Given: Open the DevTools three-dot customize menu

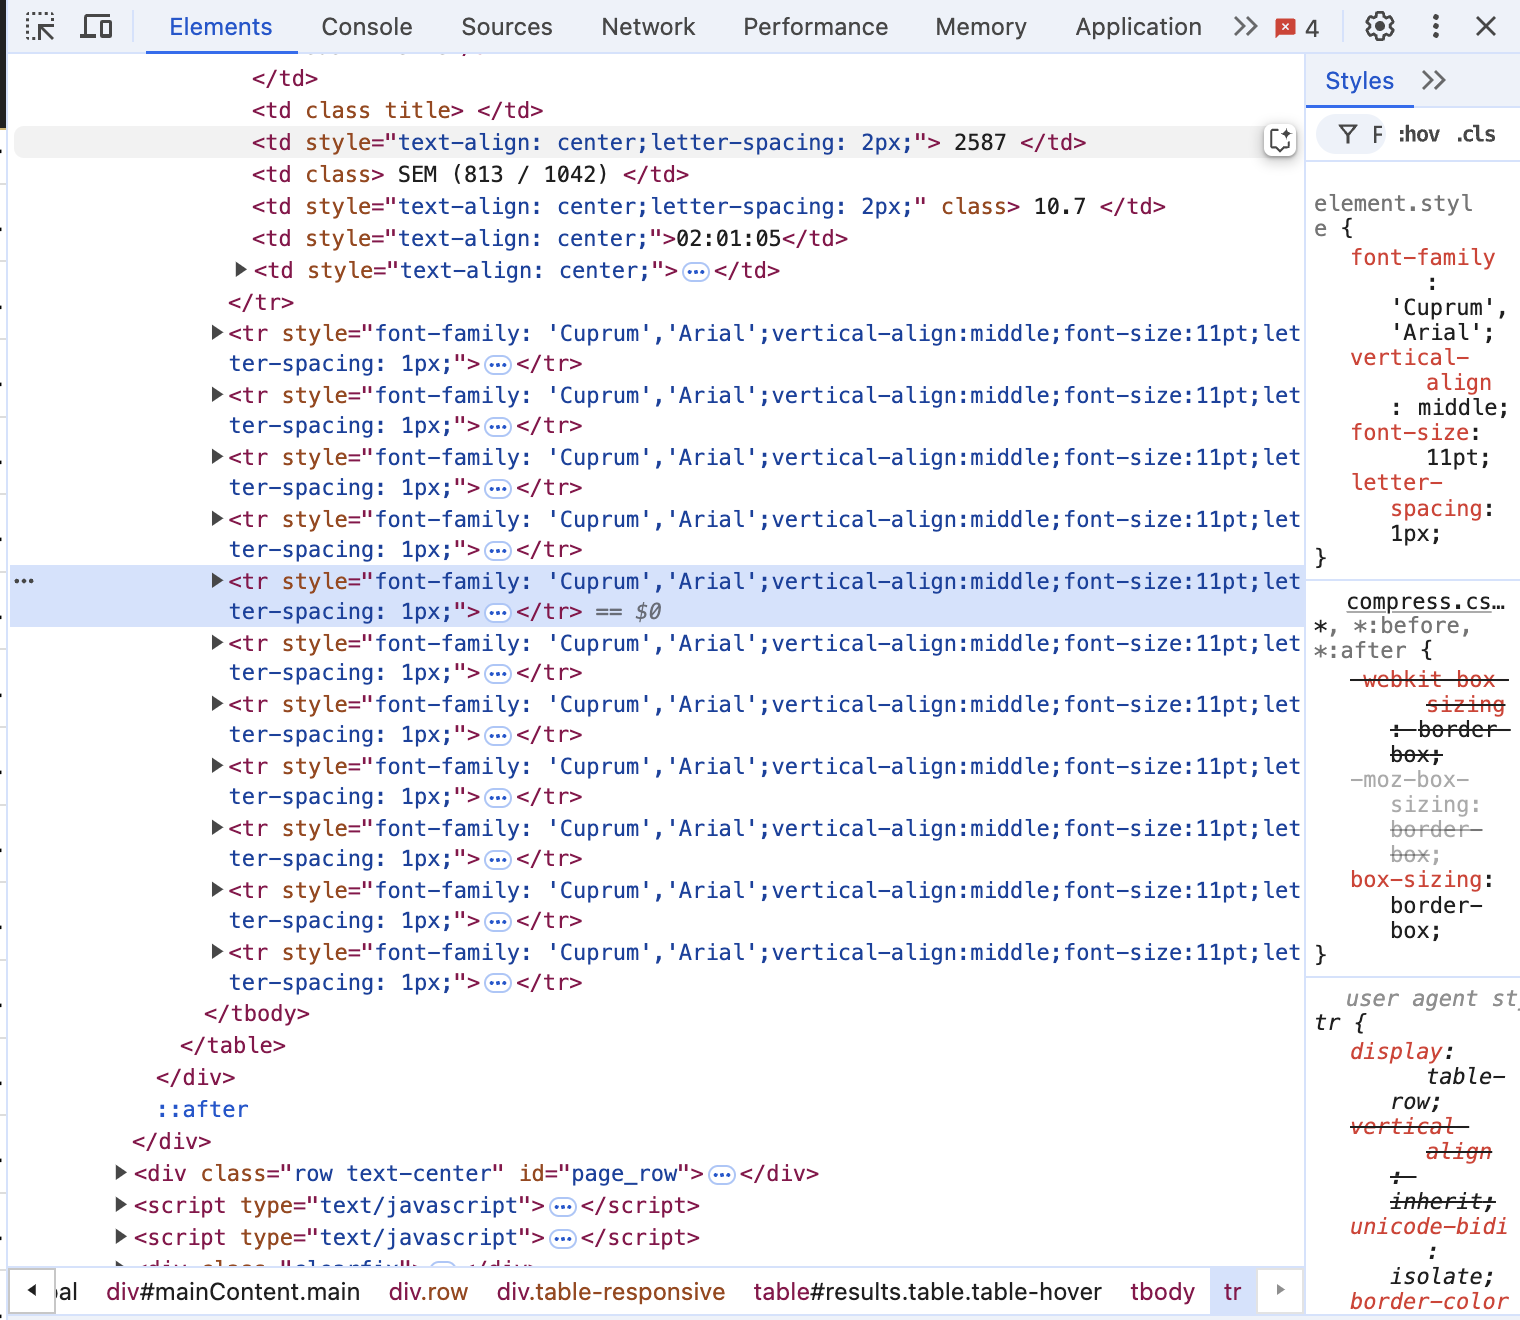Looking at the screenshot, I should pyautogui.click(x=1435, y=27).
